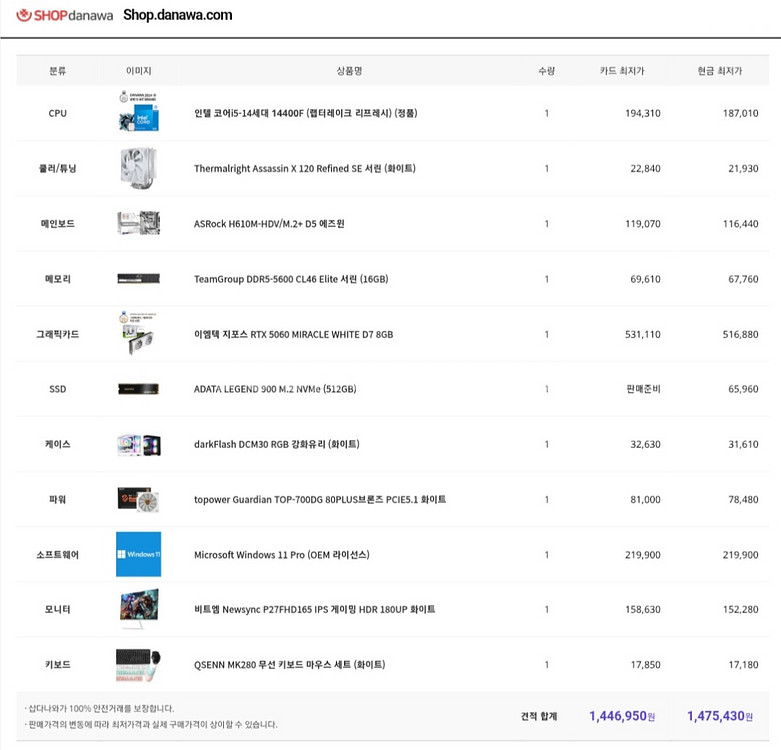The height and width of the screenshot is (750, 781).
Task: Open the Thermalright Assassin cooler thumbnail
Action: (x=138, y=168)
